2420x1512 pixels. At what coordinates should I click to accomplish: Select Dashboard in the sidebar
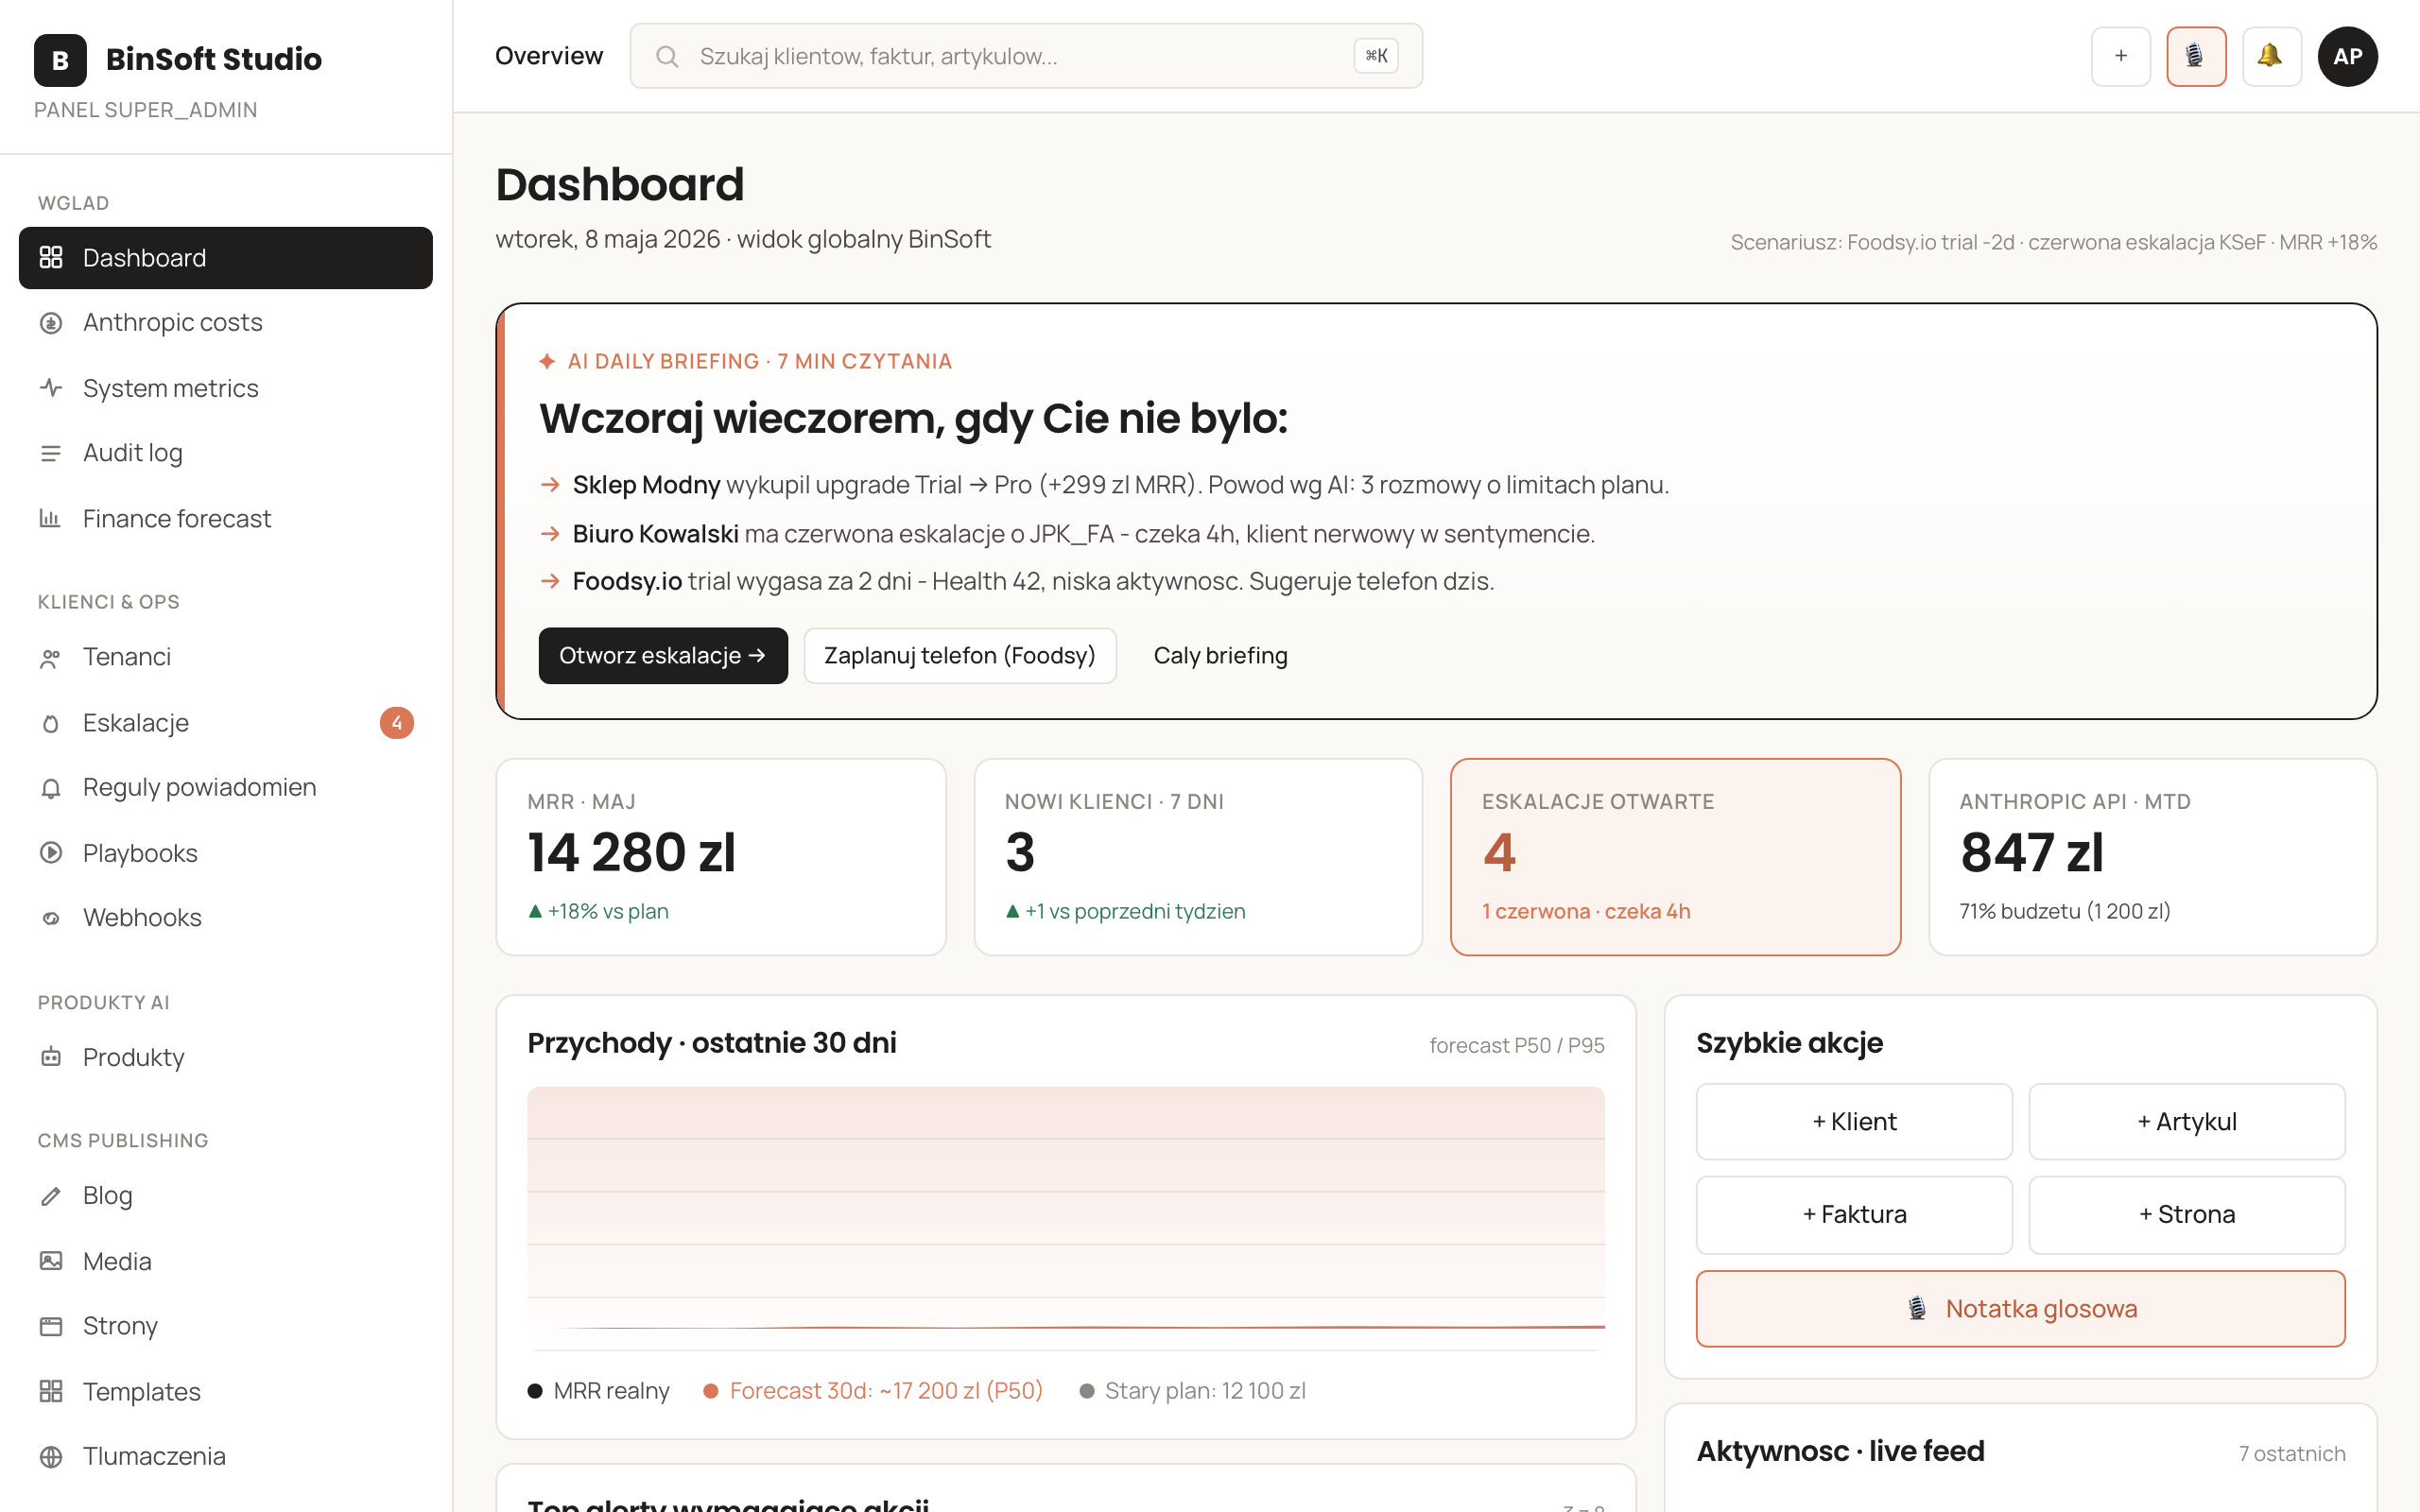[x=226, y=258]
